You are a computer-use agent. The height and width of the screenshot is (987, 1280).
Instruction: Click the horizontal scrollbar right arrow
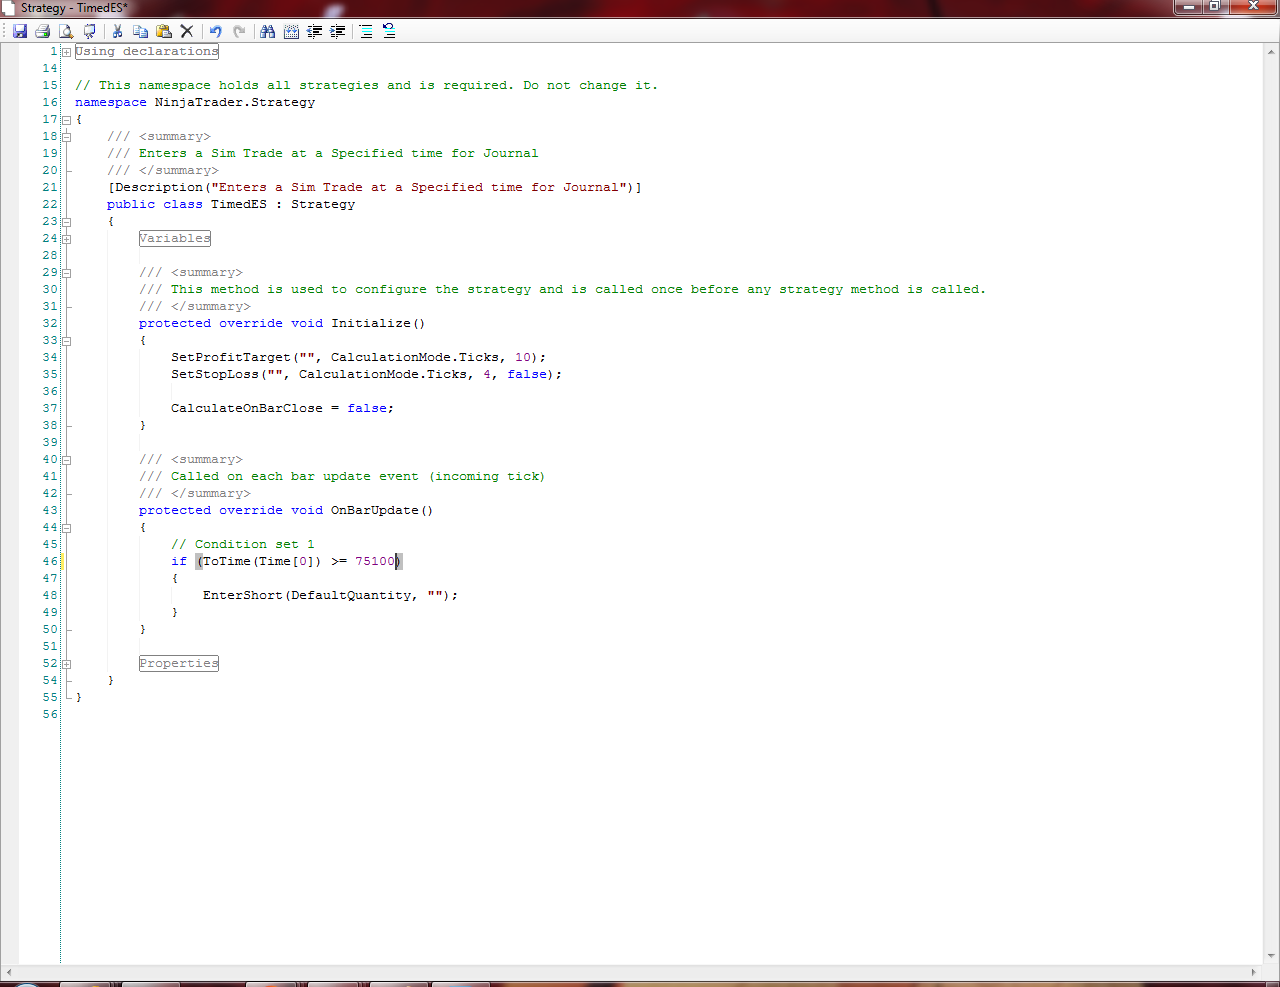click(1254, 972)
